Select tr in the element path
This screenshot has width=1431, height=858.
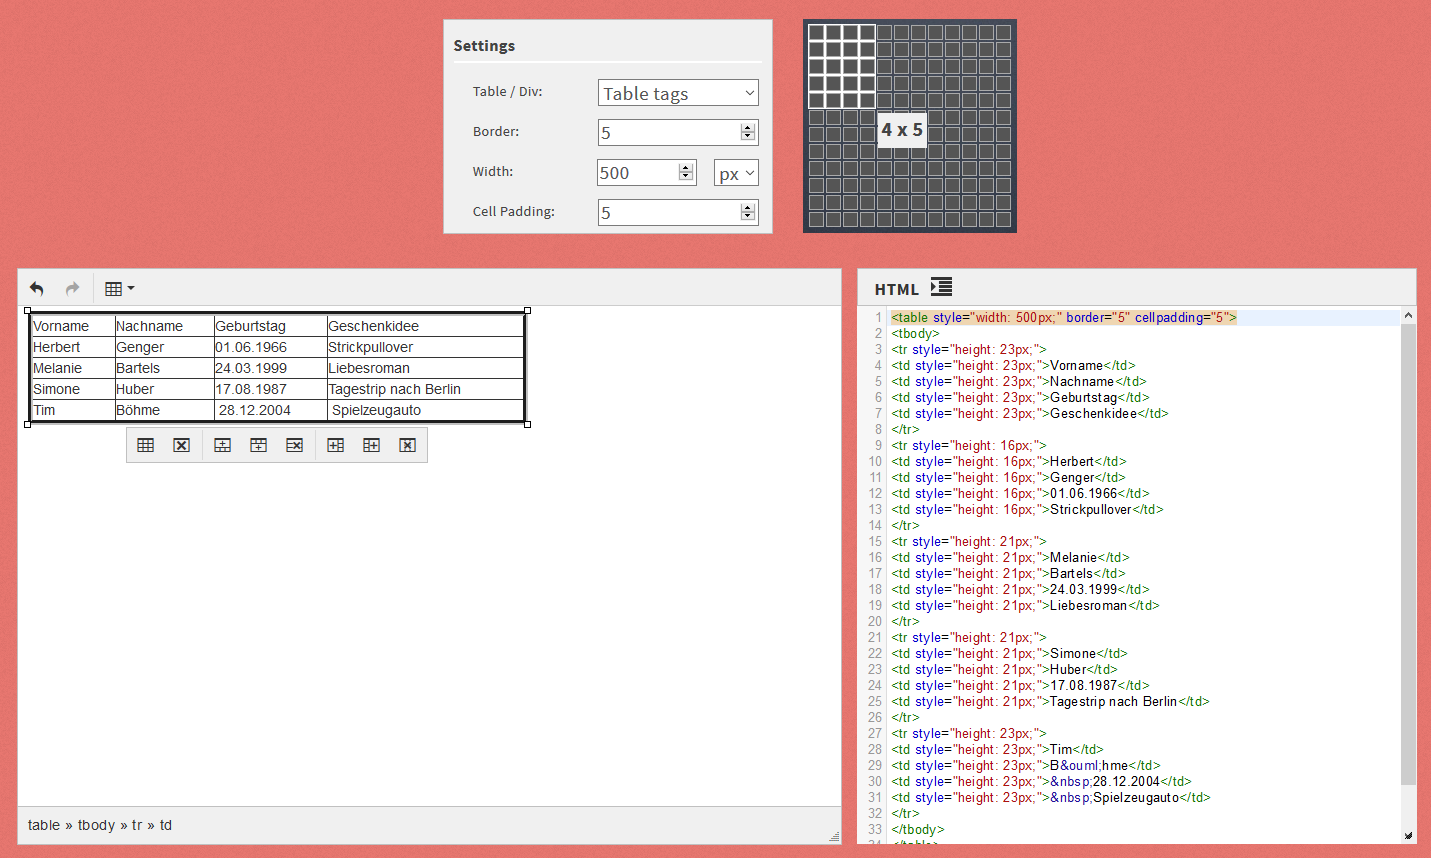coord(137,825)
